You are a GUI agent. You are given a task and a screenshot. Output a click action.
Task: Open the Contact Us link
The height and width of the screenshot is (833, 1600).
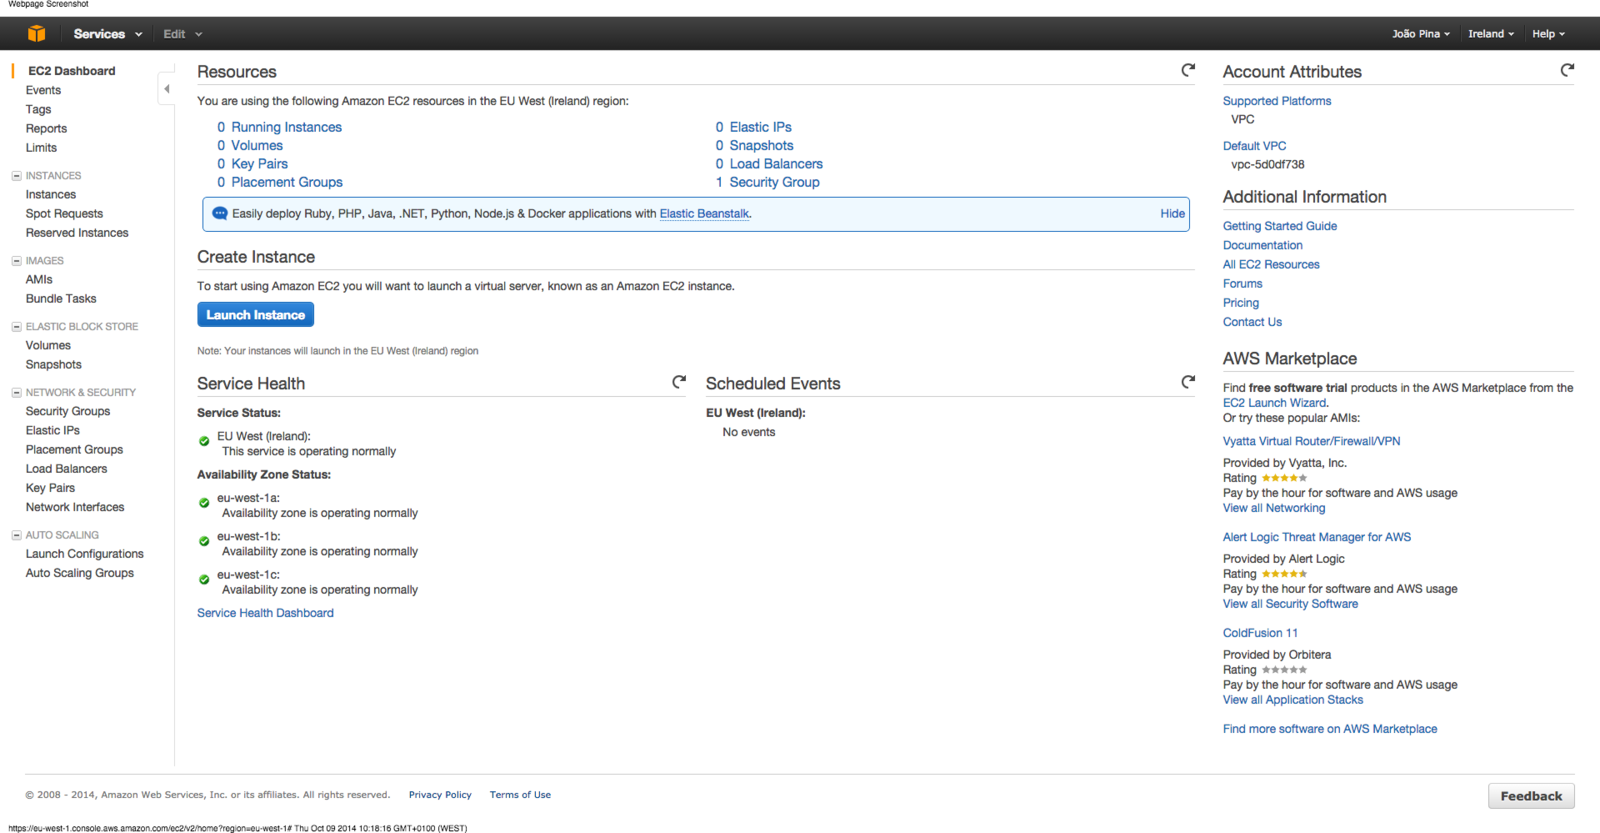(x=1252, y=322)
